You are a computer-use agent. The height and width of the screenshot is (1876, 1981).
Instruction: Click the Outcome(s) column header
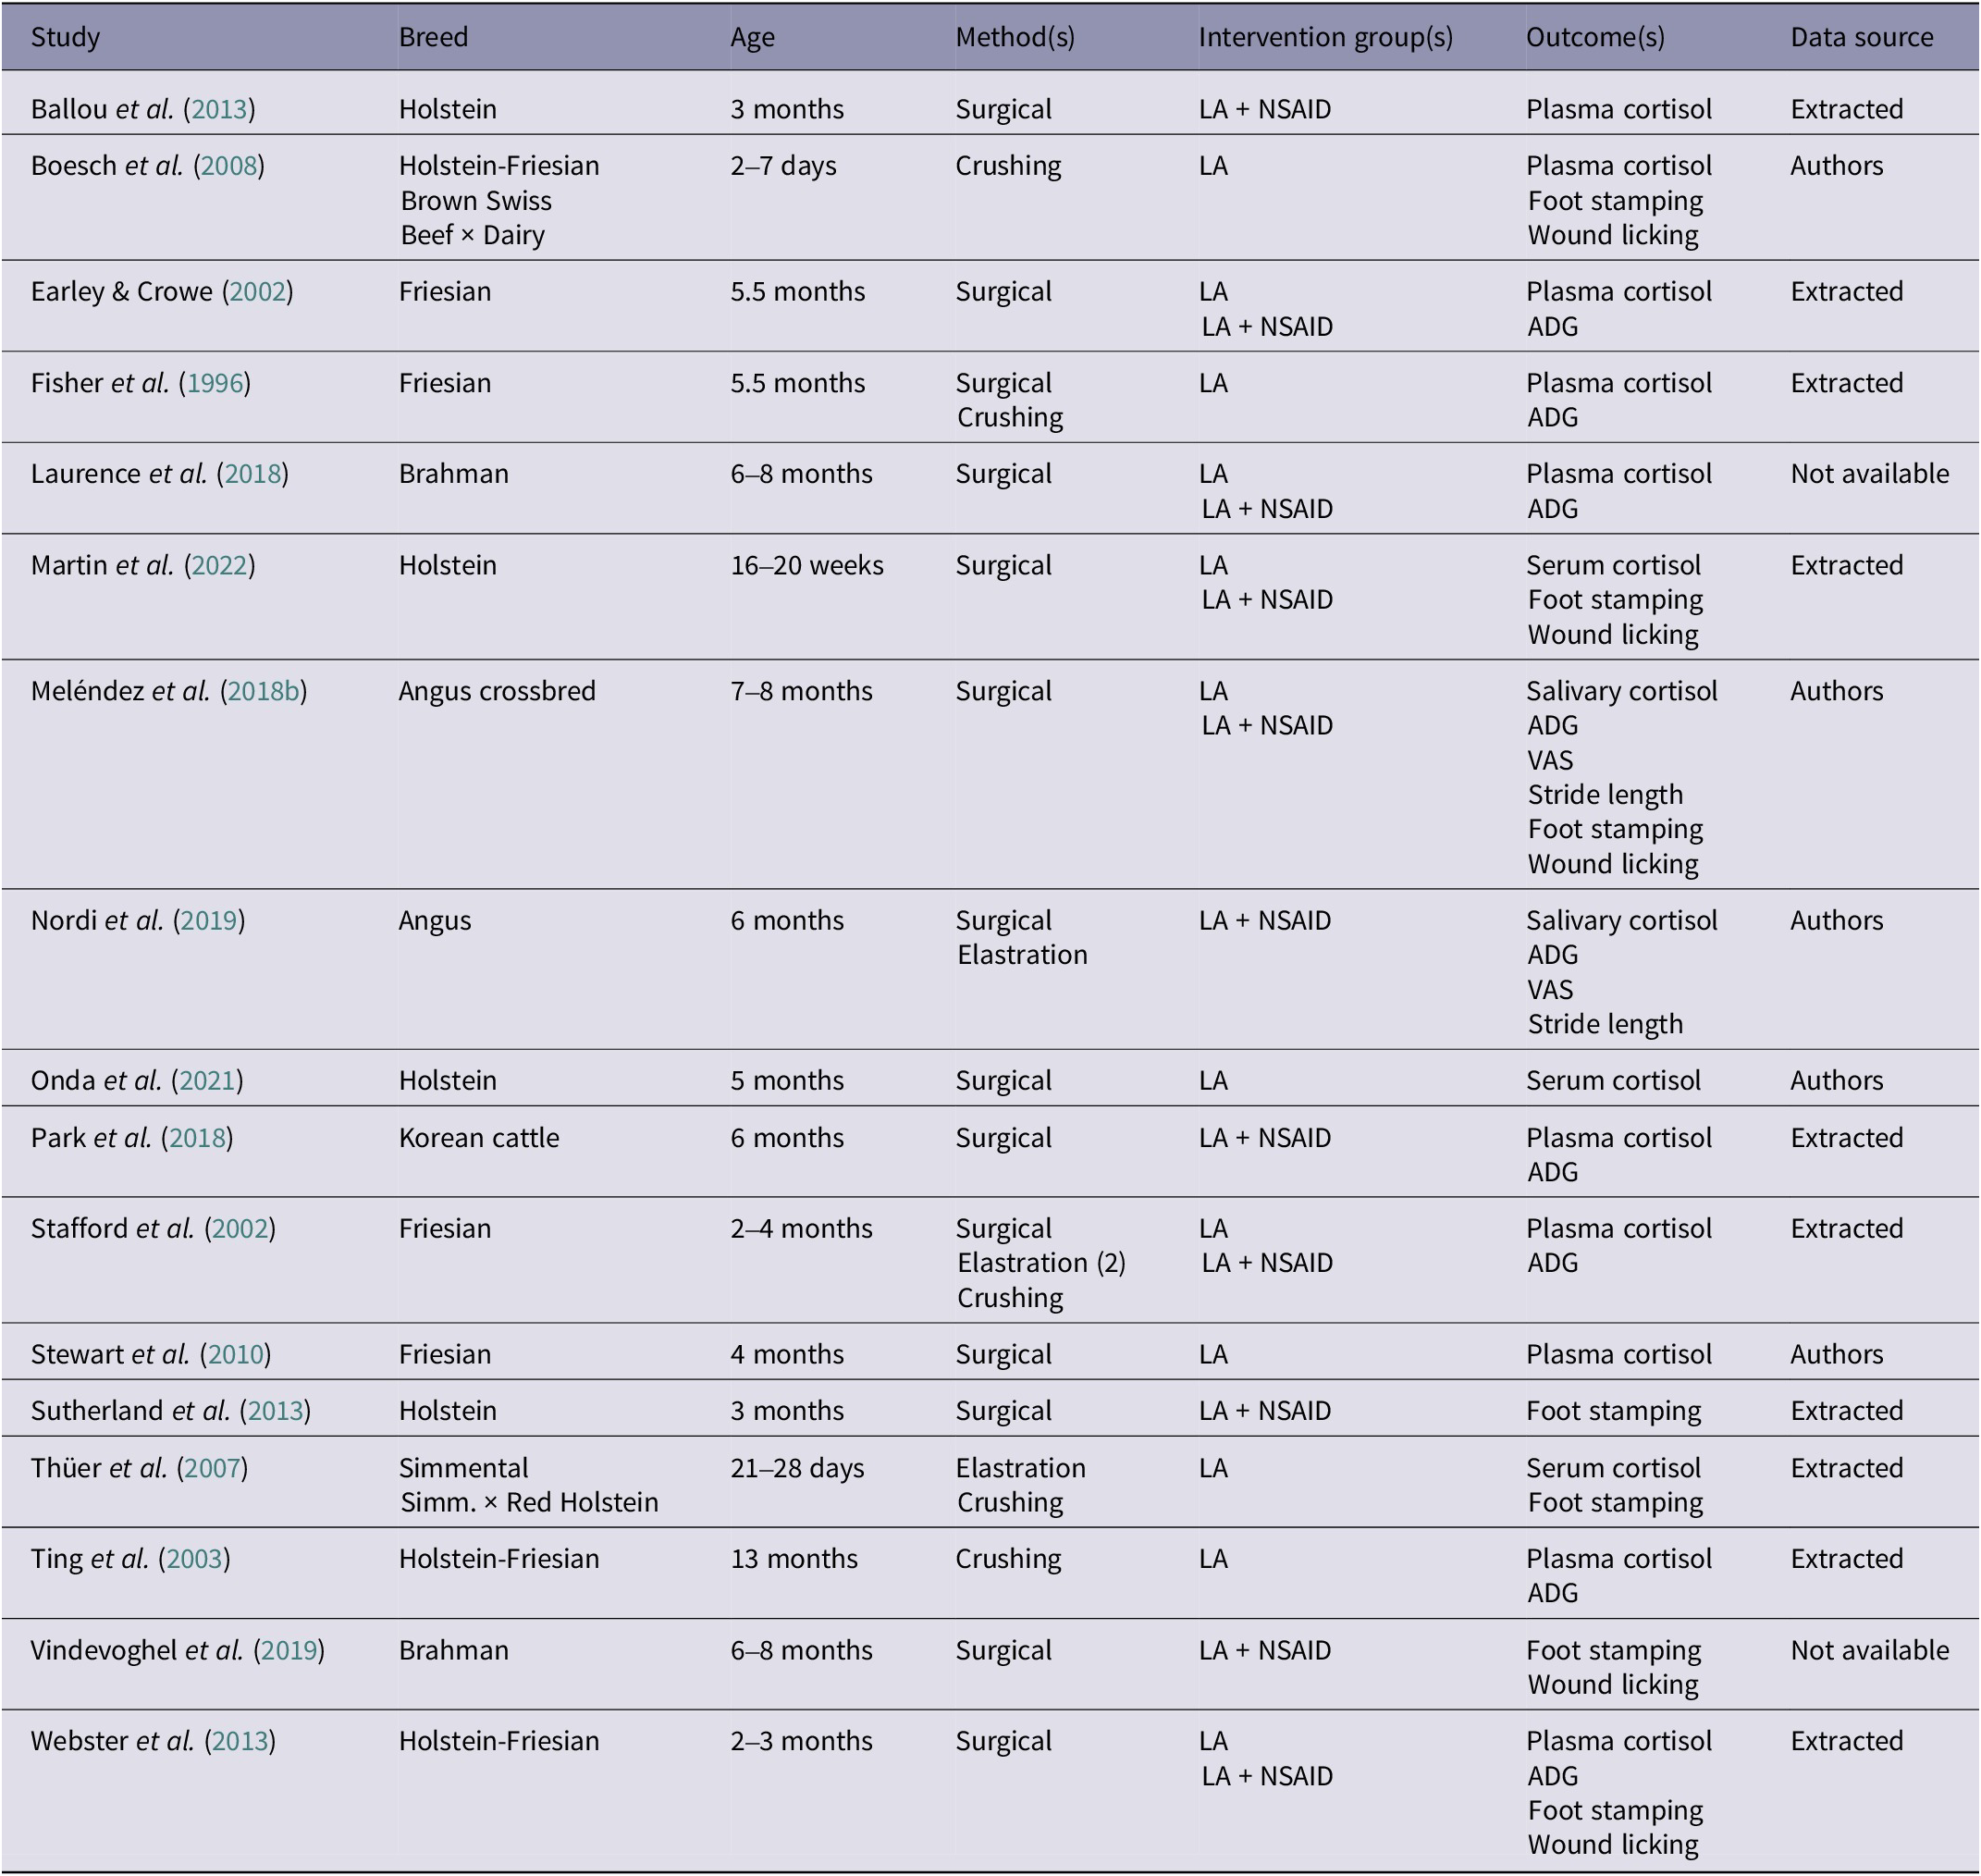coord(1595,37)
